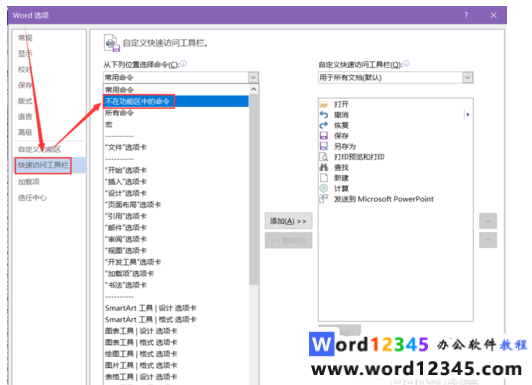
Task: Click info icon beside 自定义快速访问工具栏(Q)
Action: (406, 63)
